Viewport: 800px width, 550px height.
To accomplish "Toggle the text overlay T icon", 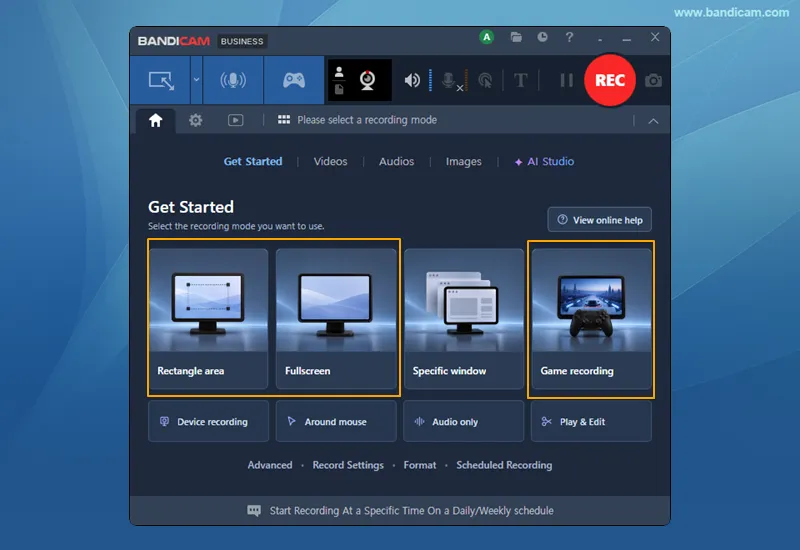I will 520,80.
